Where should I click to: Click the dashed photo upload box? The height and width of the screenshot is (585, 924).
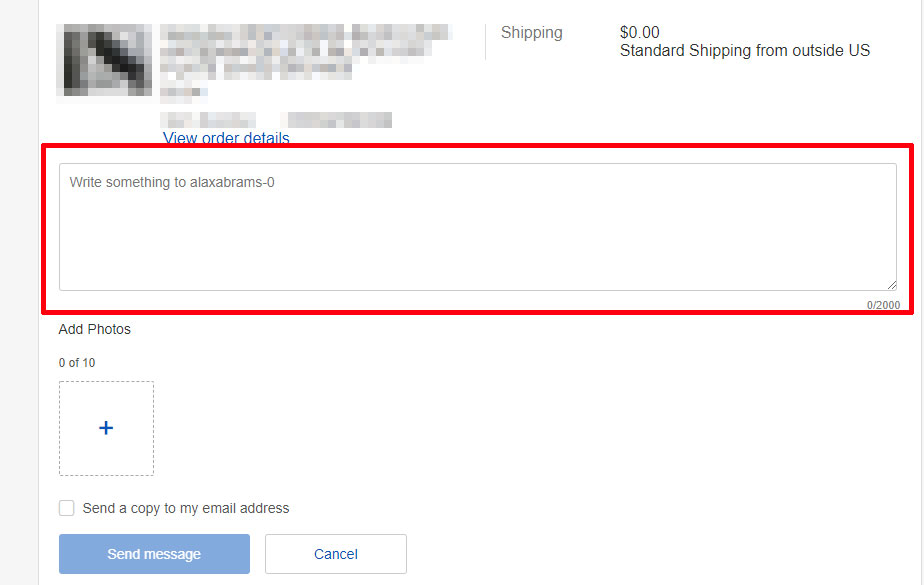106,428
